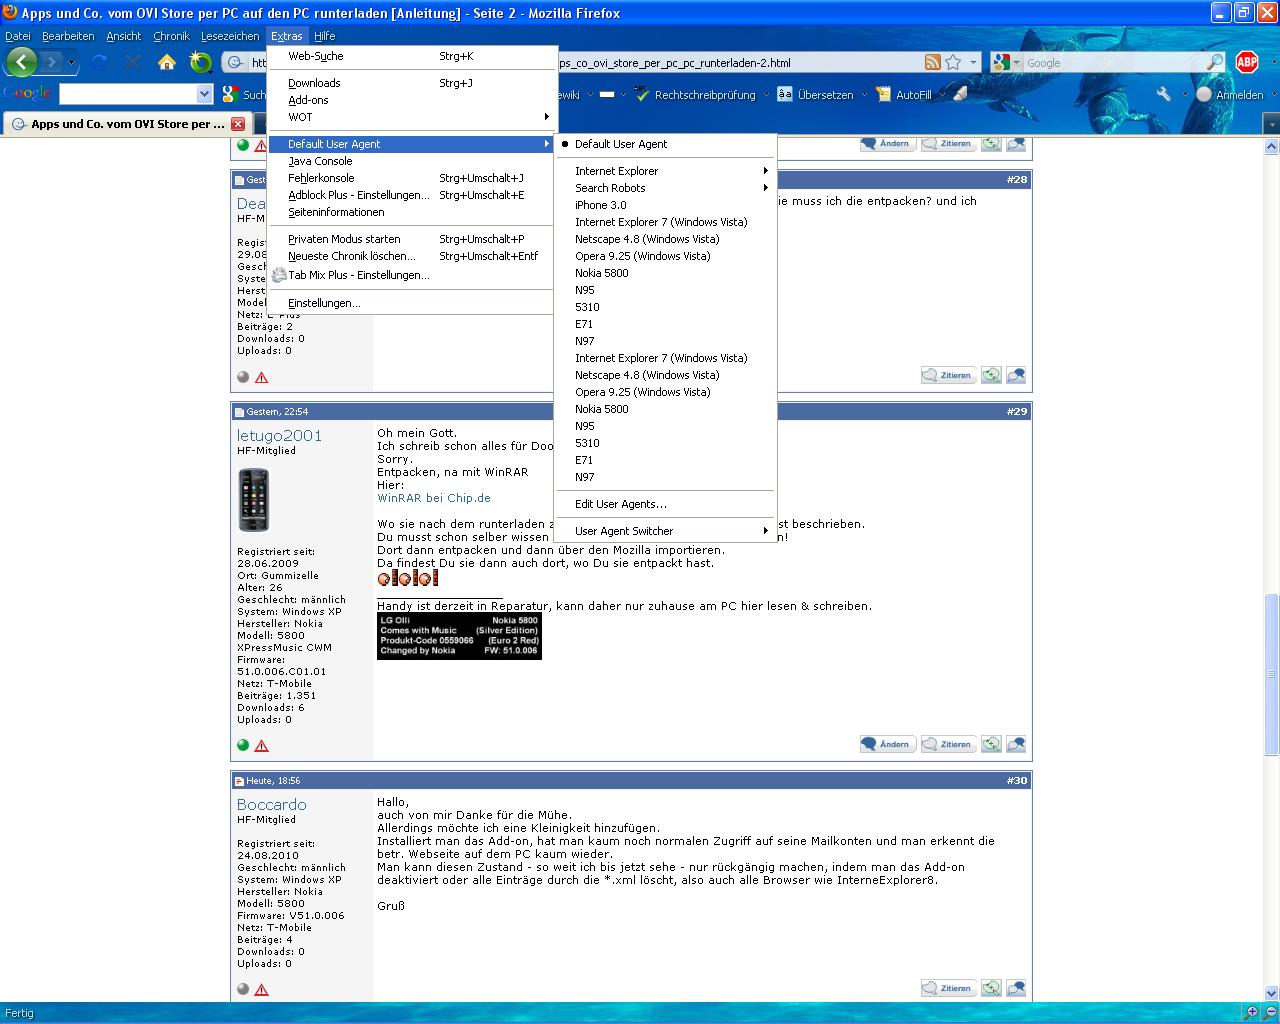The image size is (1280, 1024).
Task: Open Fehlerkonsole from the Extras menu
Action: (x=411, y=178)
